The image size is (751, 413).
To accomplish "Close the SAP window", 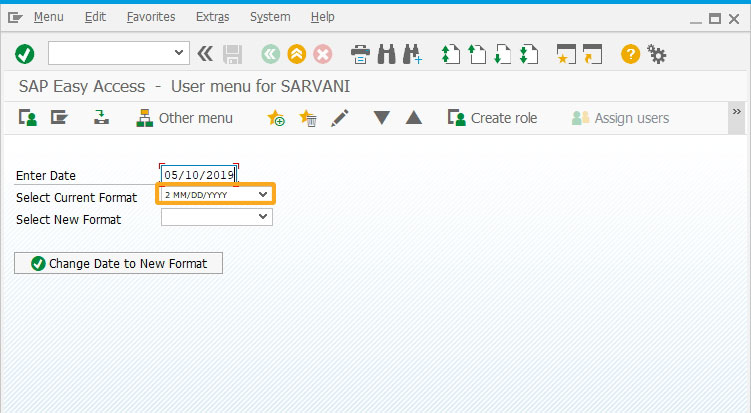I will [734, 19].
